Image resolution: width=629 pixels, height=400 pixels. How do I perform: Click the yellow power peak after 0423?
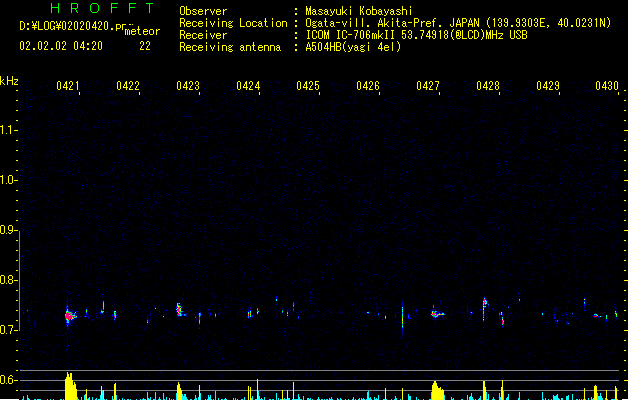[x=179, y=391]
